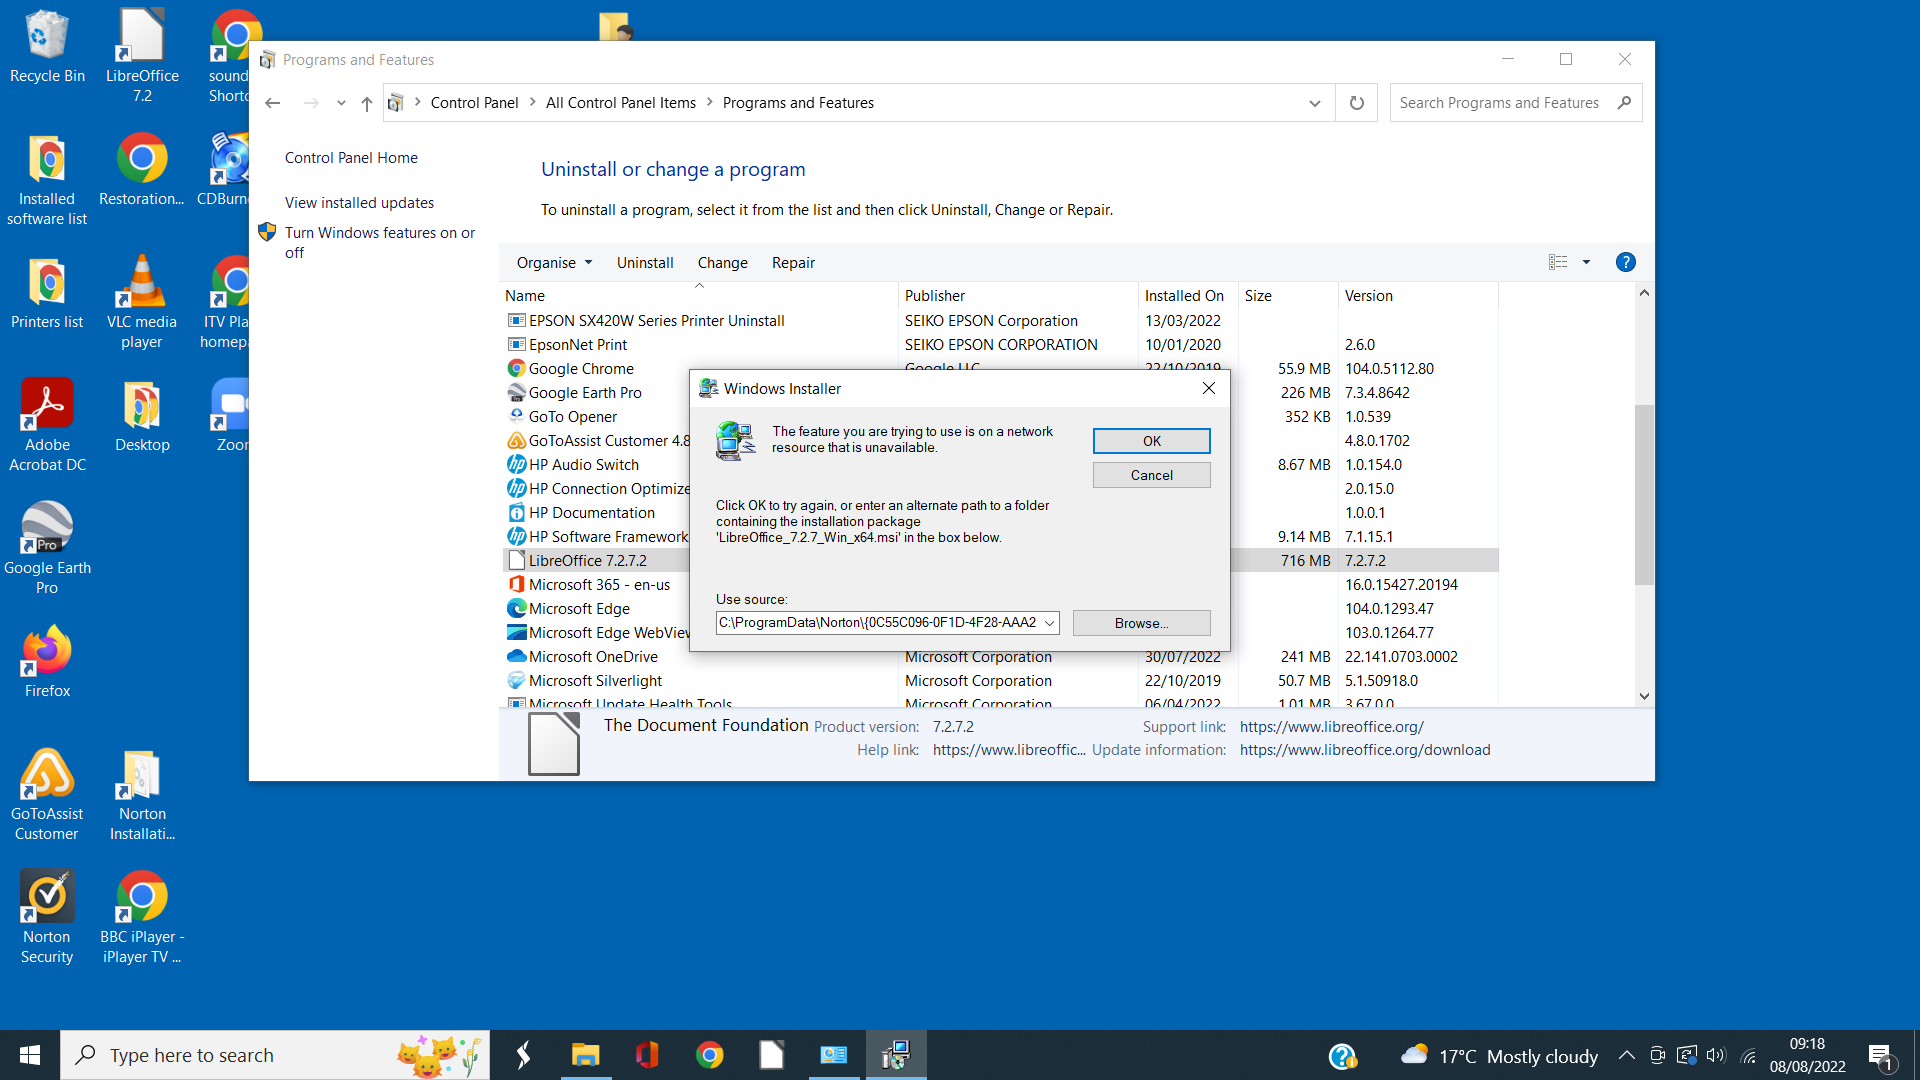Screen dimensions: 1920x1080
Task: Open notification center icon
Action: tap(1880, 1056)
